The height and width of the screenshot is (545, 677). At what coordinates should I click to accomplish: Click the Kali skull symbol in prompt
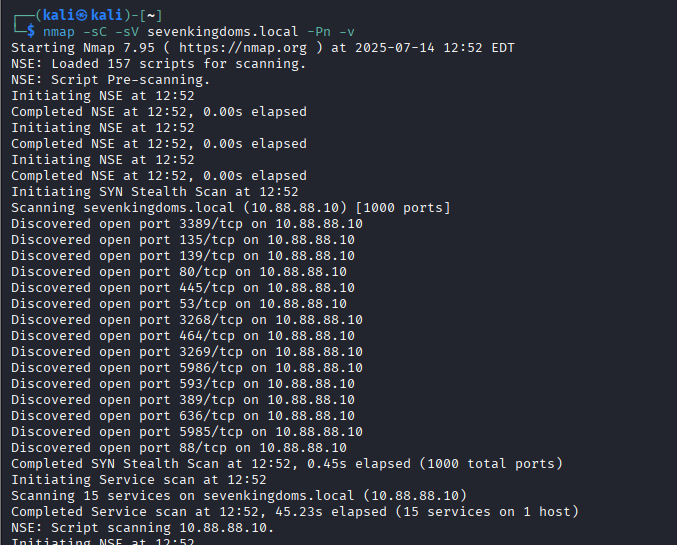tap(82, 16)
